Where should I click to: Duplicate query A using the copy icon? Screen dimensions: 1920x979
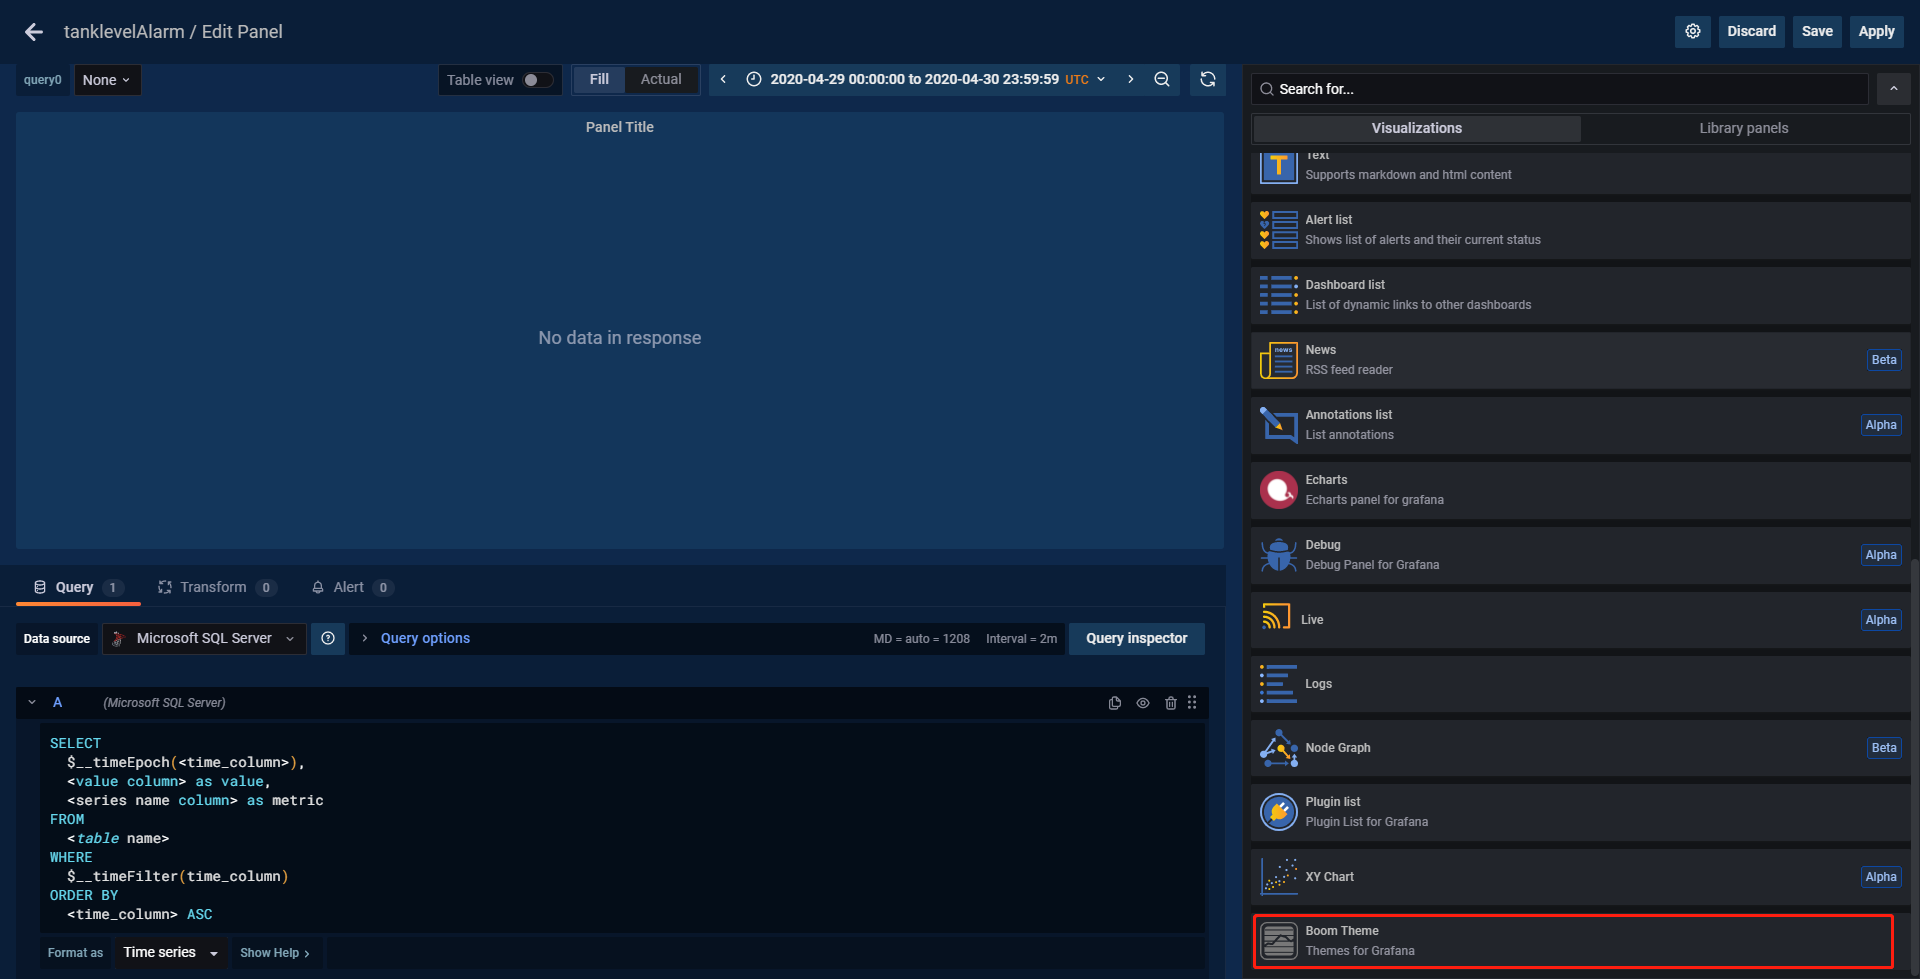click(x=1115, y=703)
